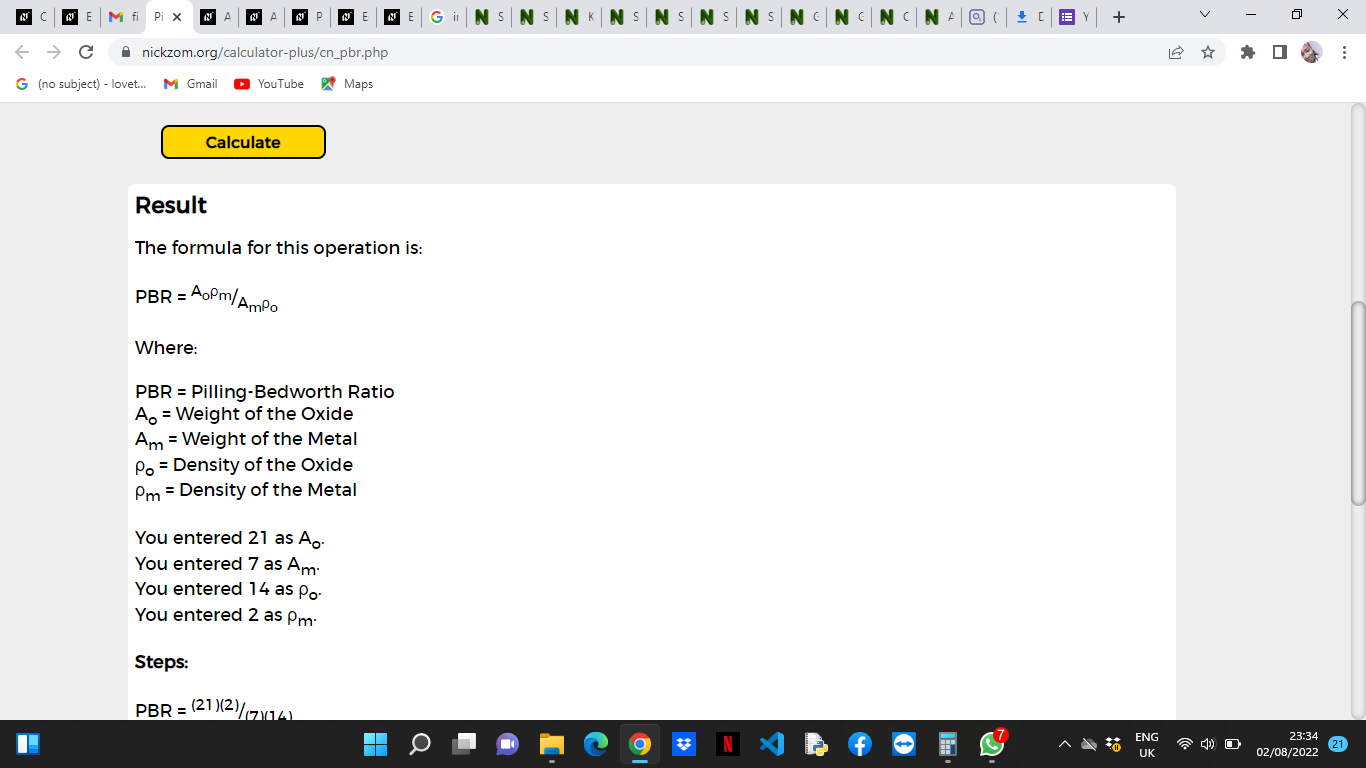
Task: Click the lock icon for site information
Action: point(126,52)
